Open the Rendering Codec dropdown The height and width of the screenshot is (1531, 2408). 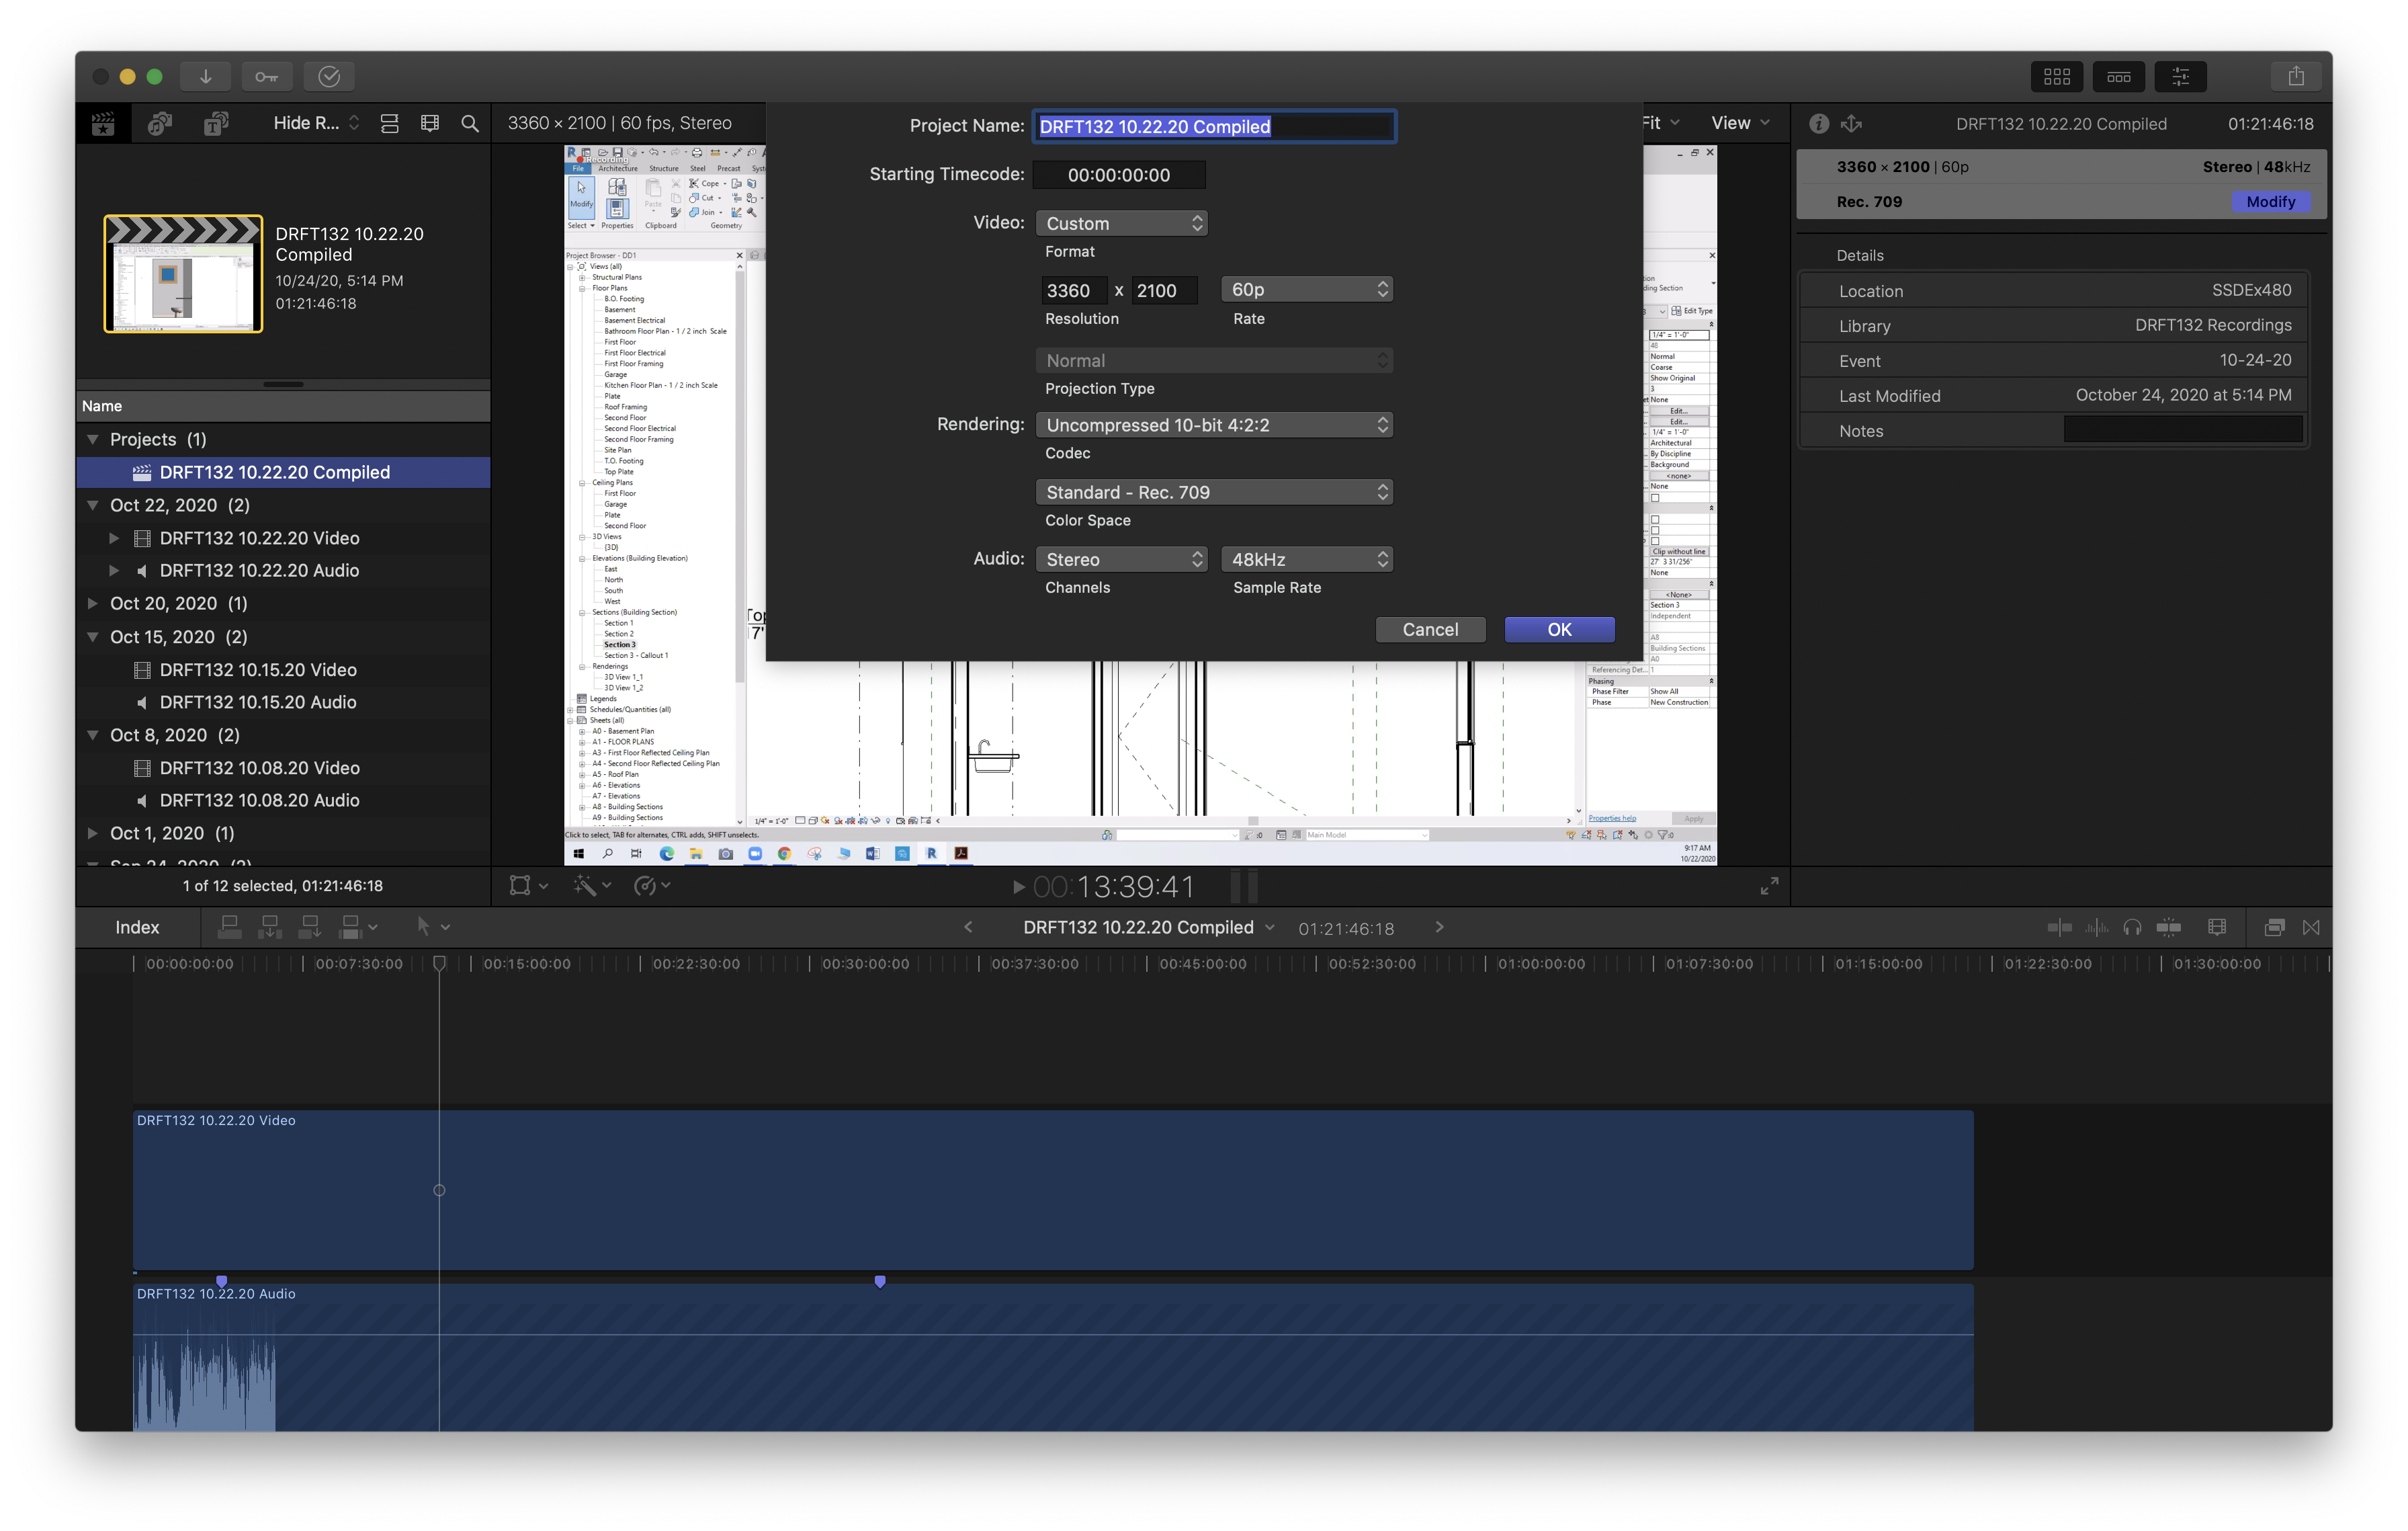[x=1214, y=425]
